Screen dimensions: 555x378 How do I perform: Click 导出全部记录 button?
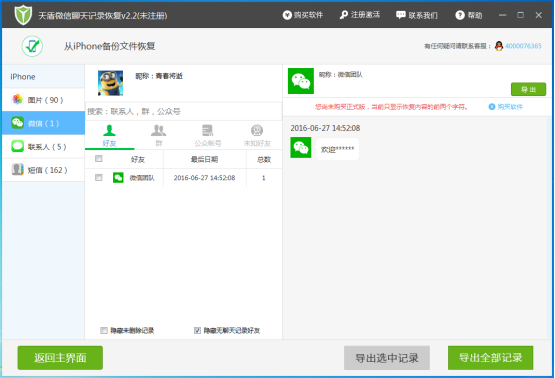click(x=491, y=358)
